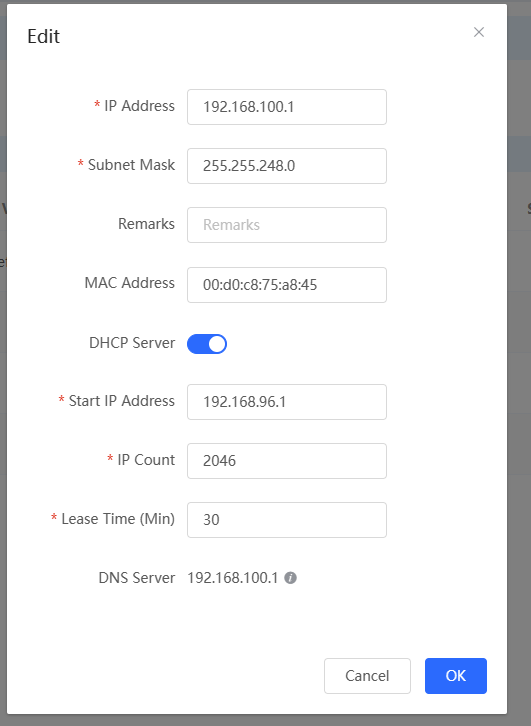531x726 pixels.
Task: Click the OK button
Action: point(456,676)
